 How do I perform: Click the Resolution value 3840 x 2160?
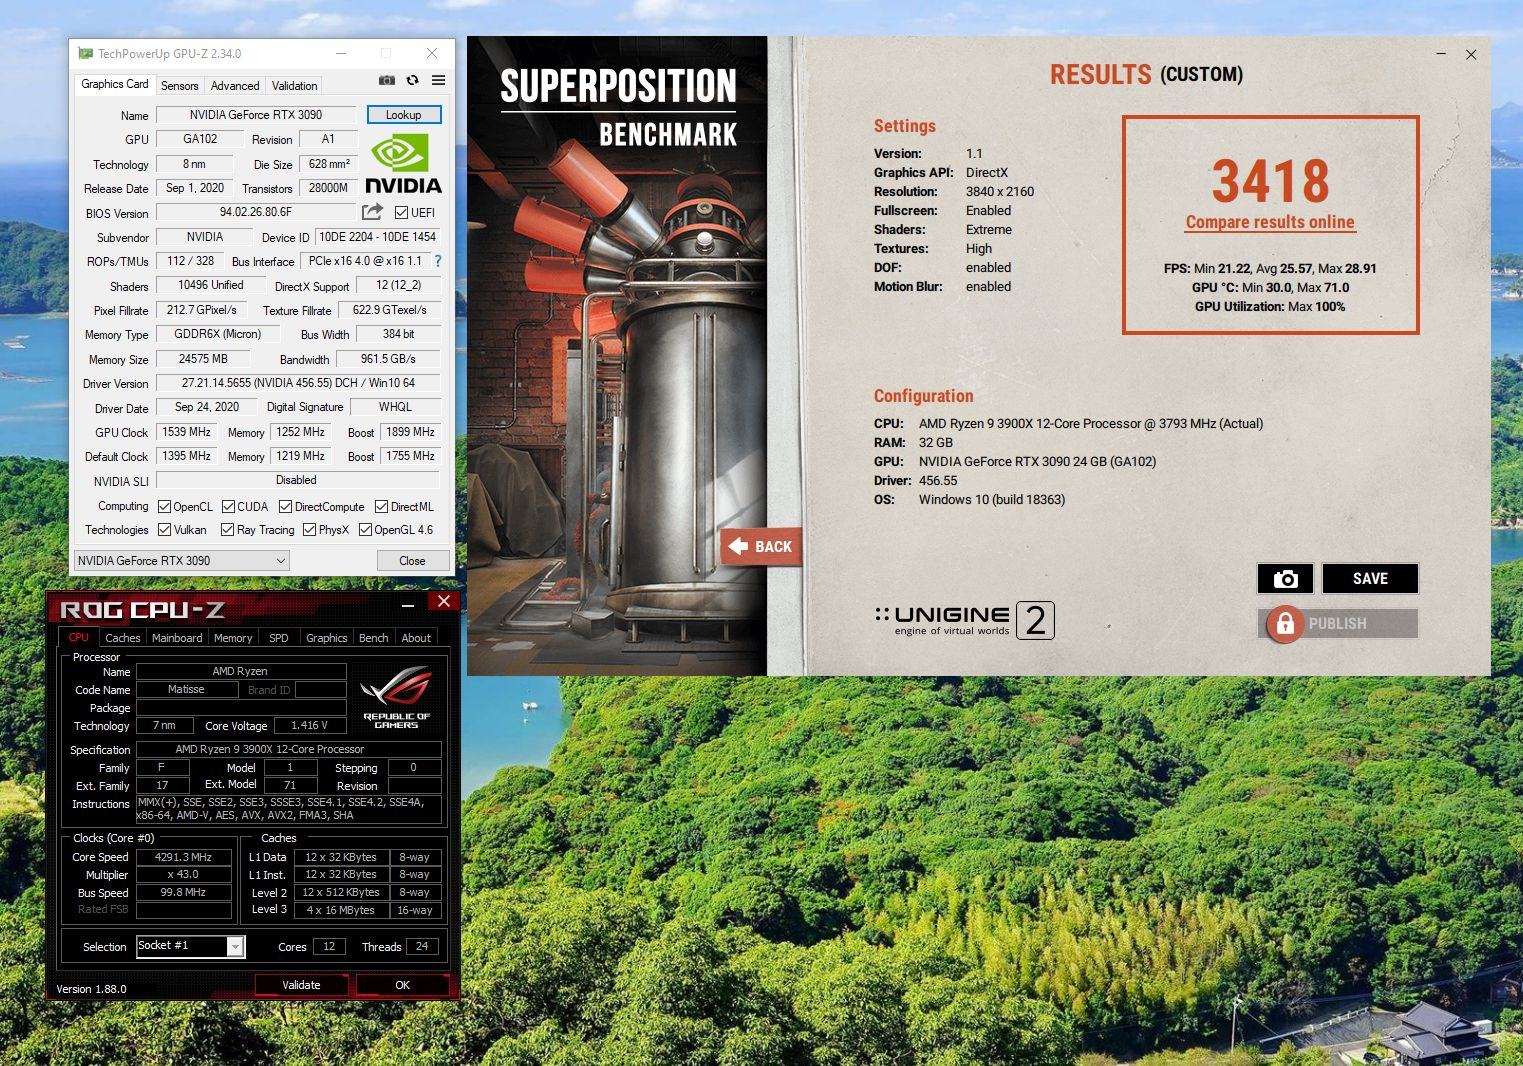1000,191
